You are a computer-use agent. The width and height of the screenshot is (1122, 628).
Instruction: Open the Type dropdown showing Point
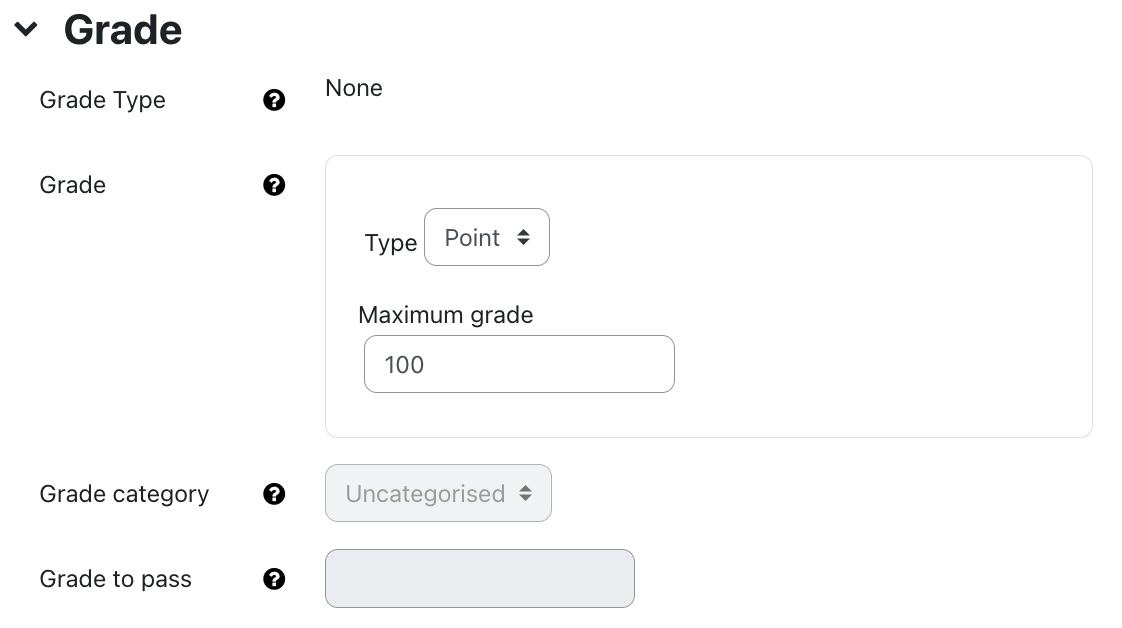[487, 237]
